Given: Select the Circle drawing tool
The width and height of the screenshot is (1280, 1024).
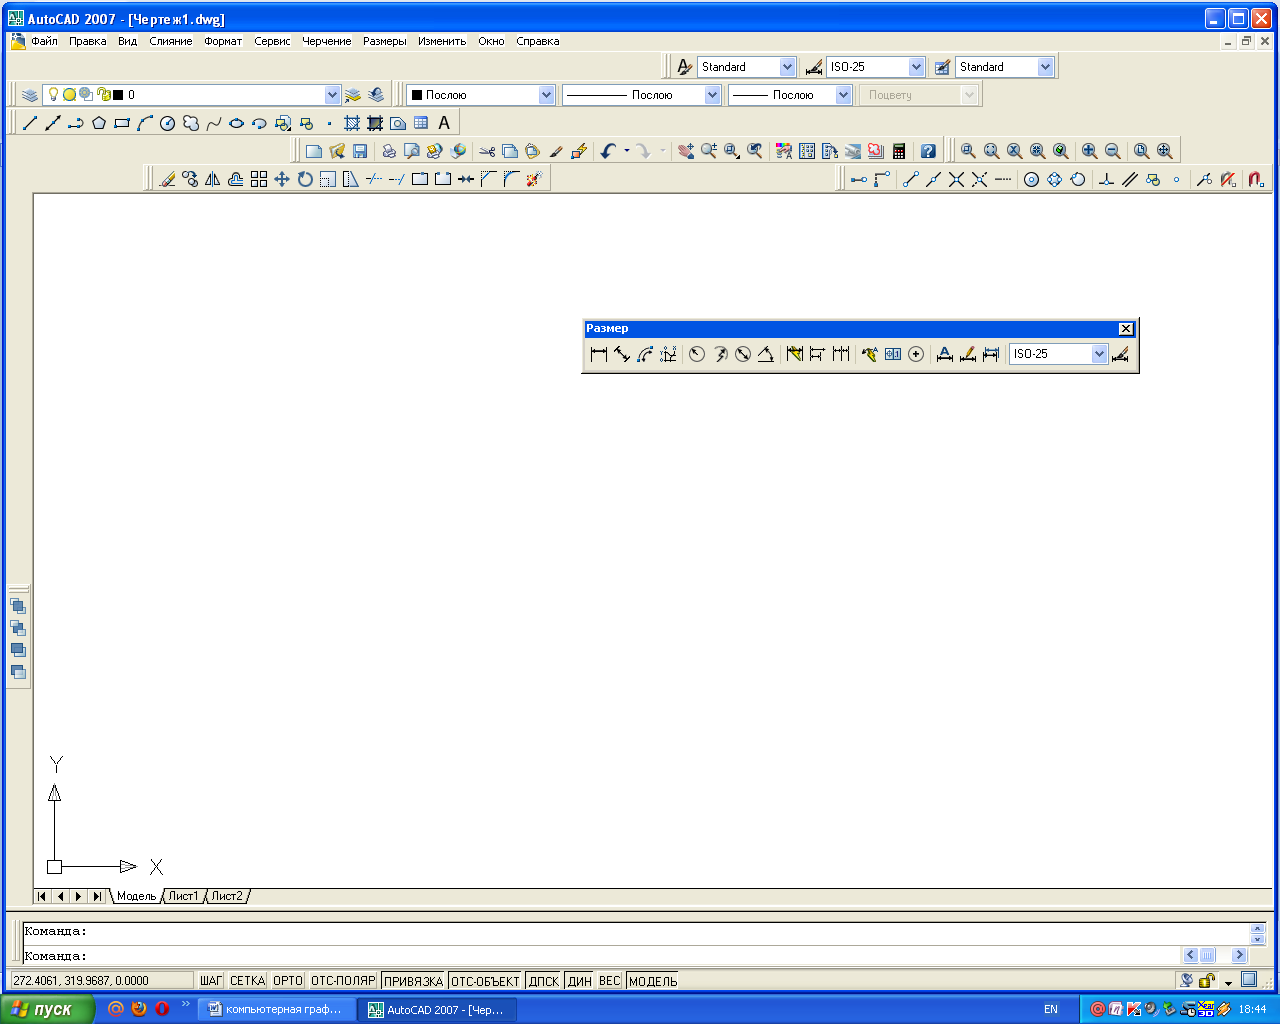Looking at the screenshot, I should tap(168, 123).
